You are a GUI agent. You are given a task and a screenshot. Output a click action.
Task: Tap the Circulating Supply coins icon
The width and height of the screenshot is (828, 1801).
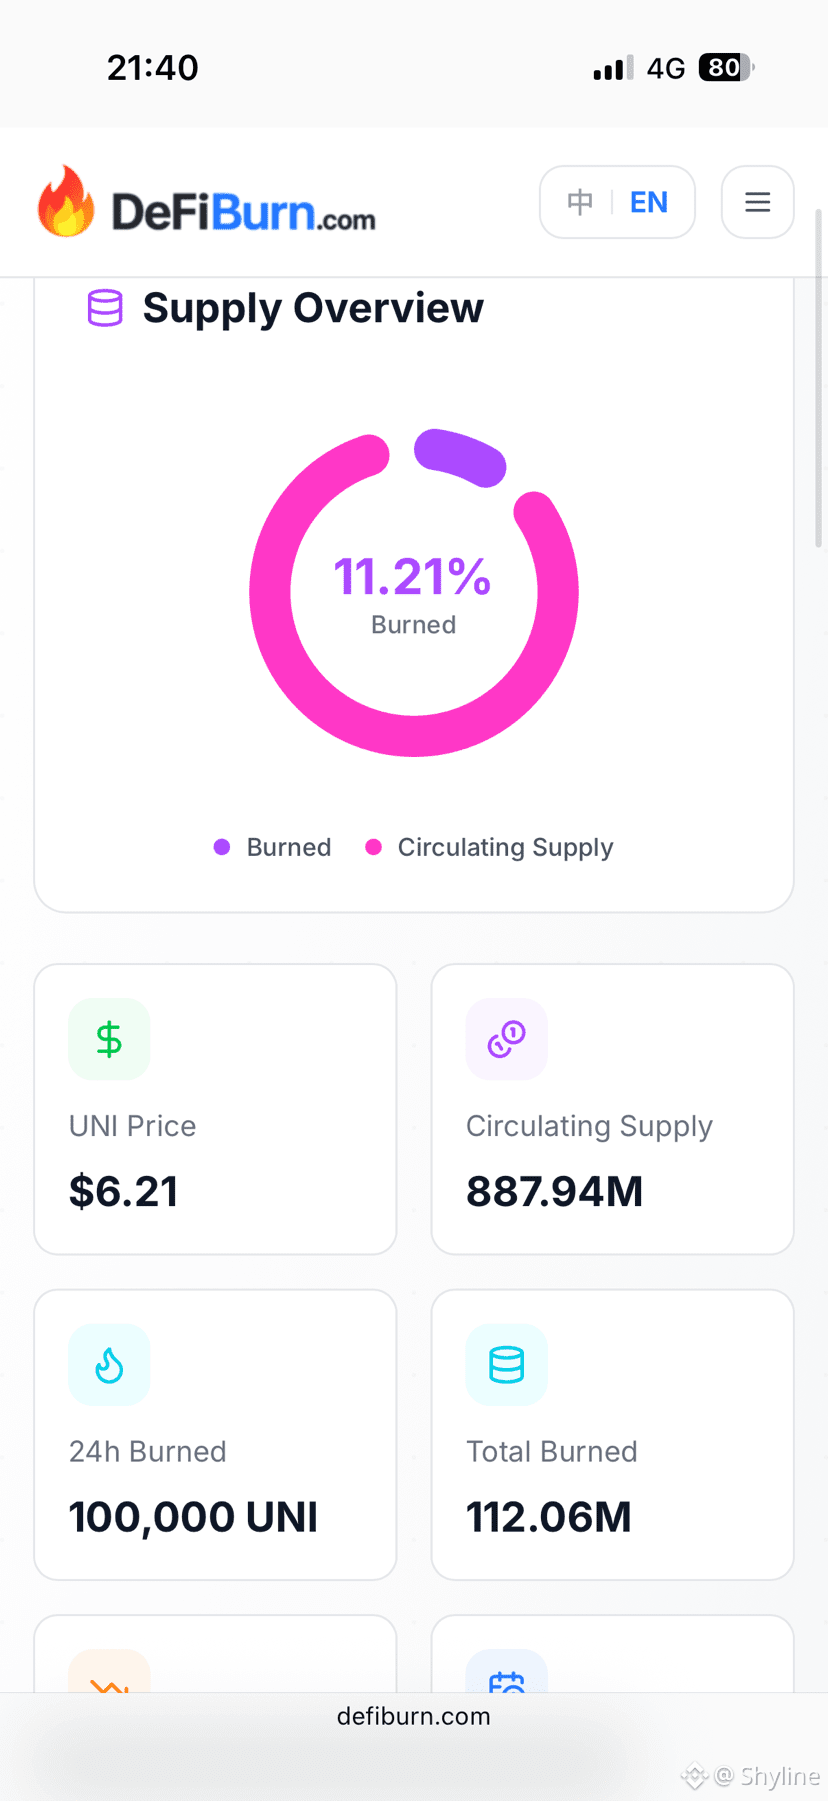click(506, 1039)
